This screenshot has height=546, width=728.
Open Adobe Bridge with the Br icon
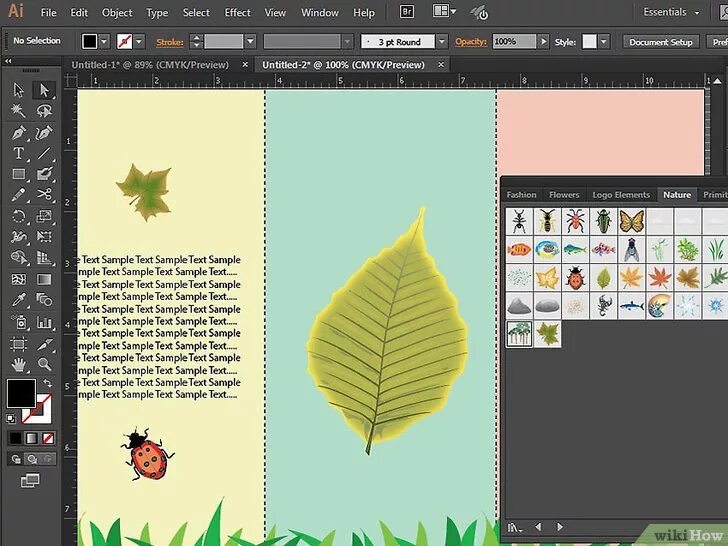pos(406,12)
